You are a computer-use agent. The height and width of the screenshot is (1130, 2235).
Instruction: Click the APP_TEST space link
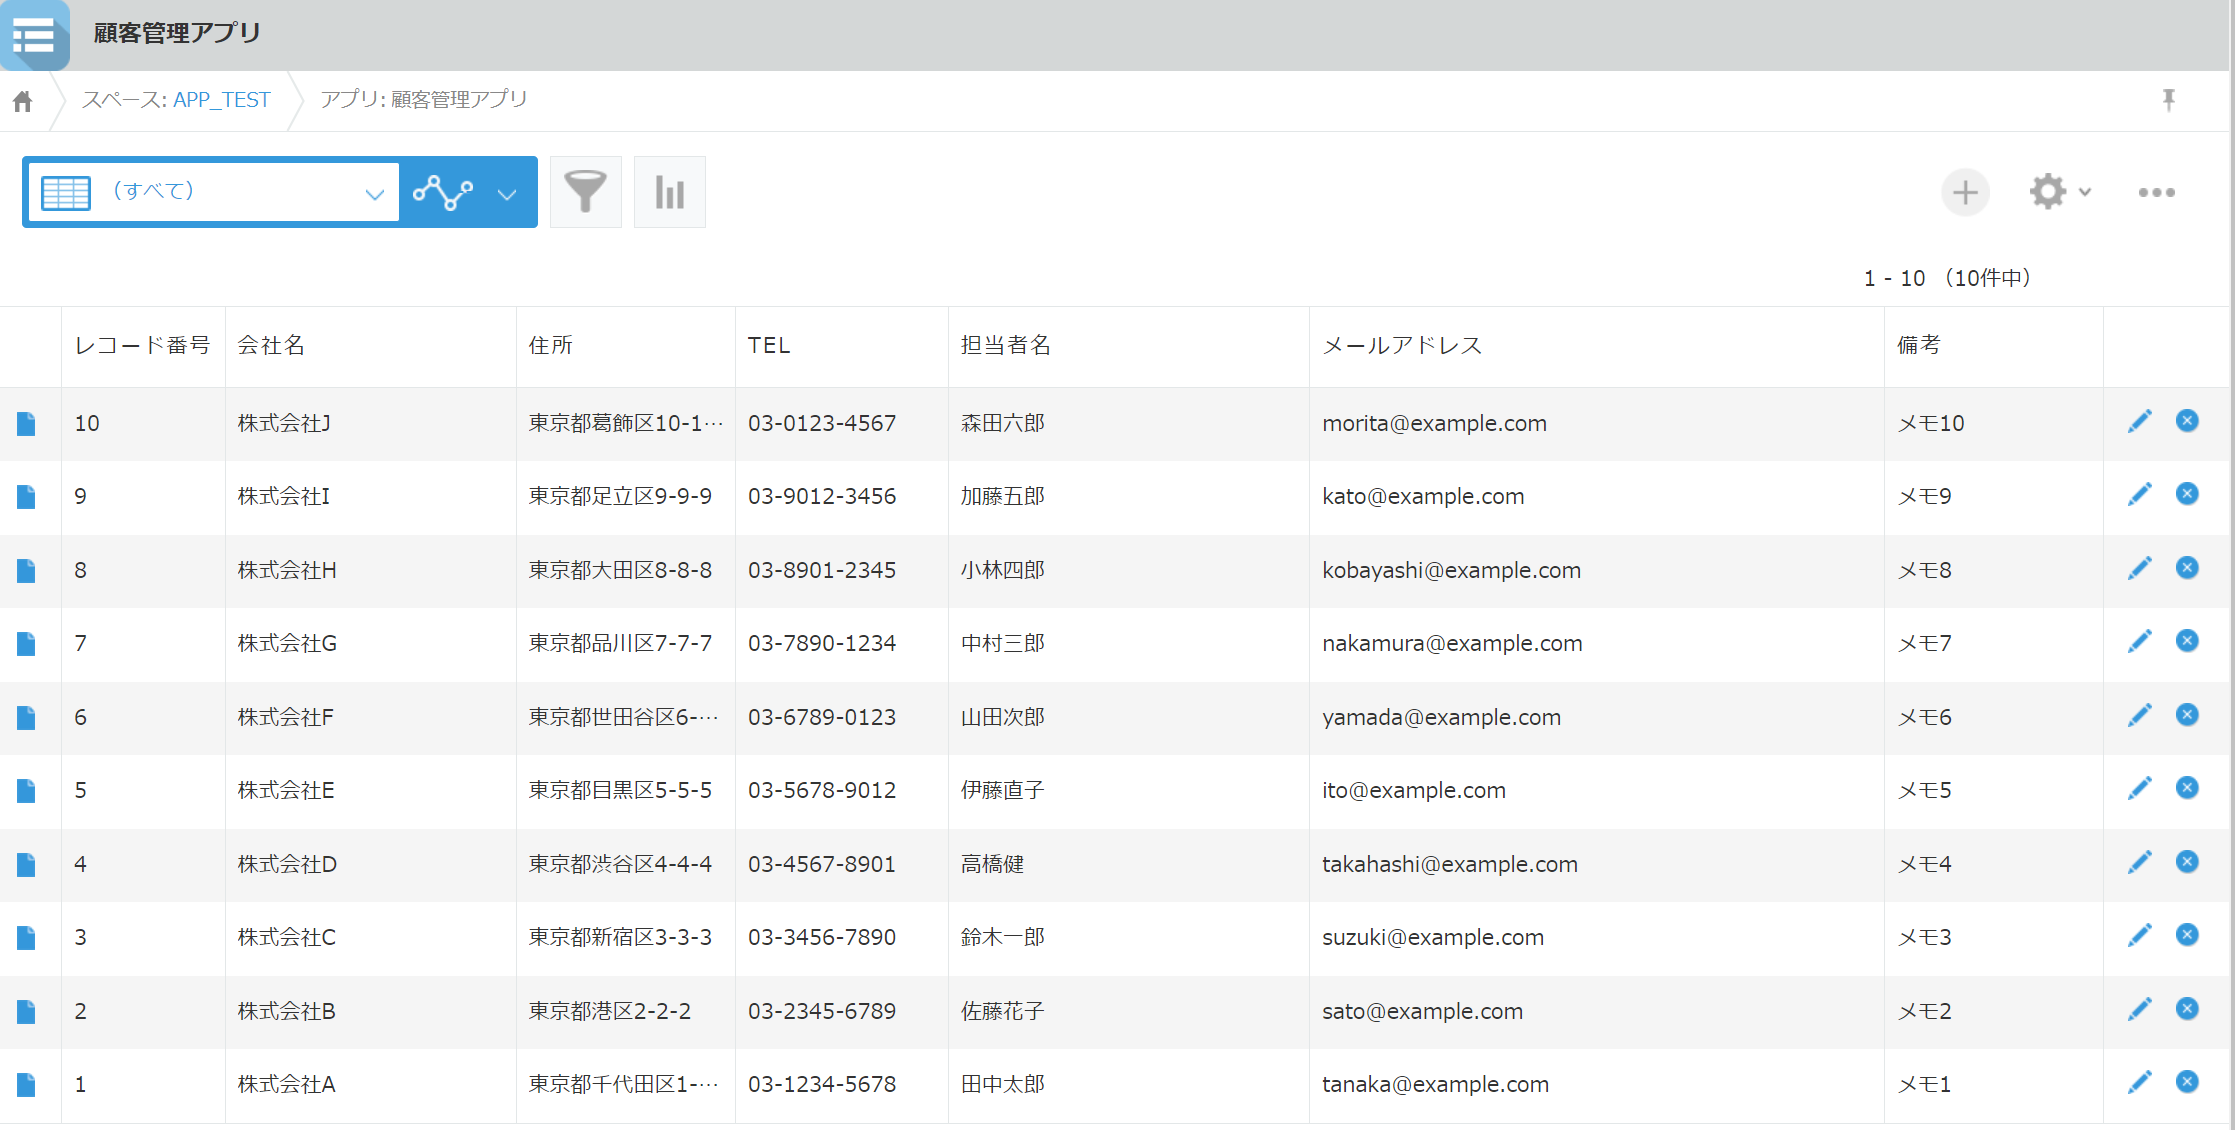tap(221, 100)
